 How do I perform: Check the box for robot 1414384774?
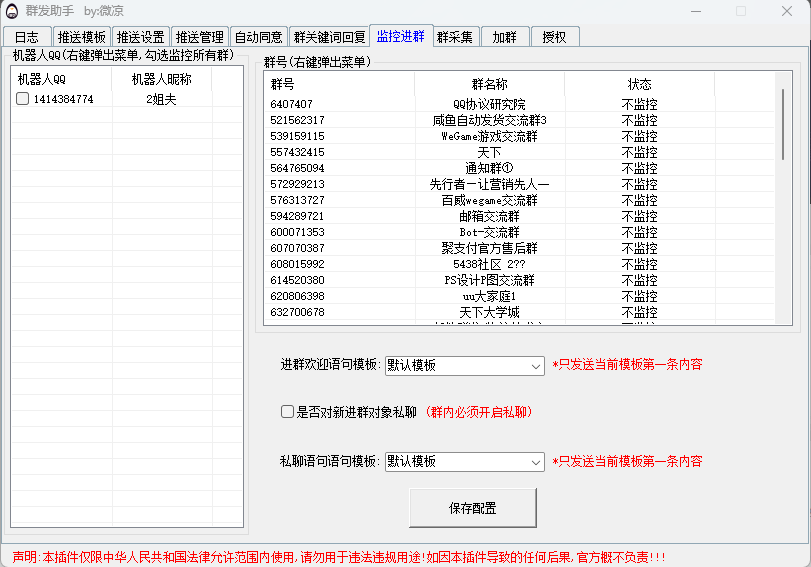point(23,99)
